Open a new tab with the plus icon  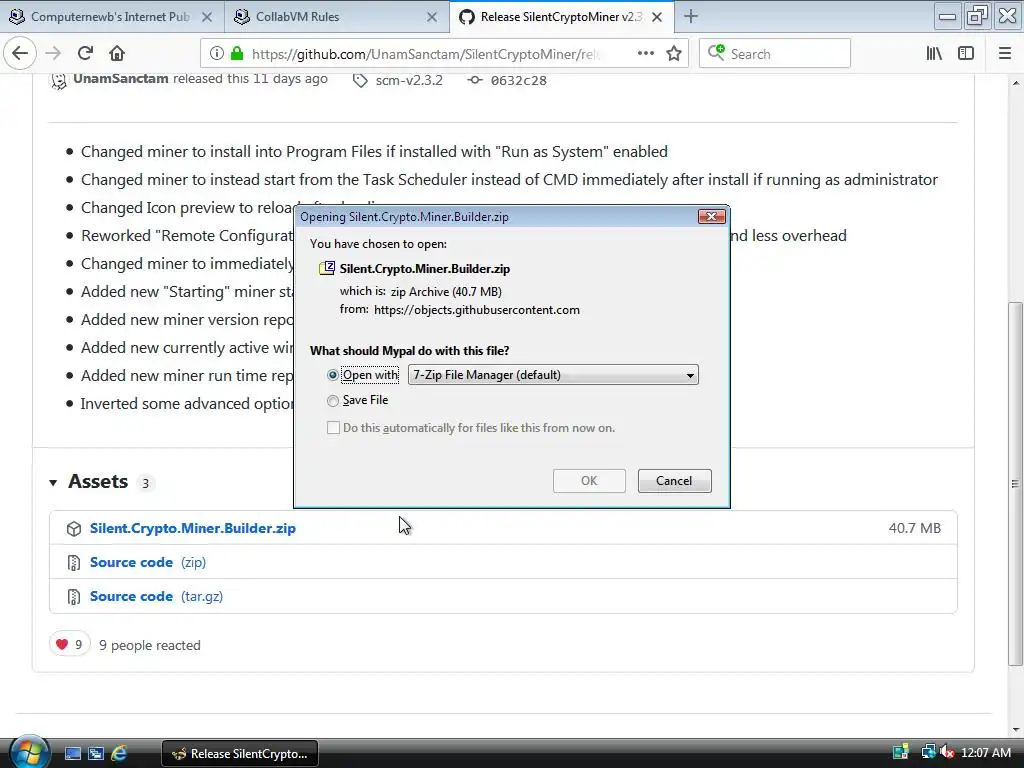pyautogui.click(x=691, y=17)
